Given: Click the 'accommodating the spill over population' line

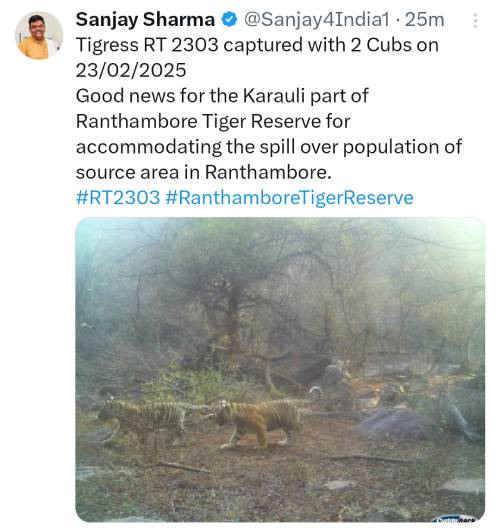Looking at the screenshot, I should 259,147.
